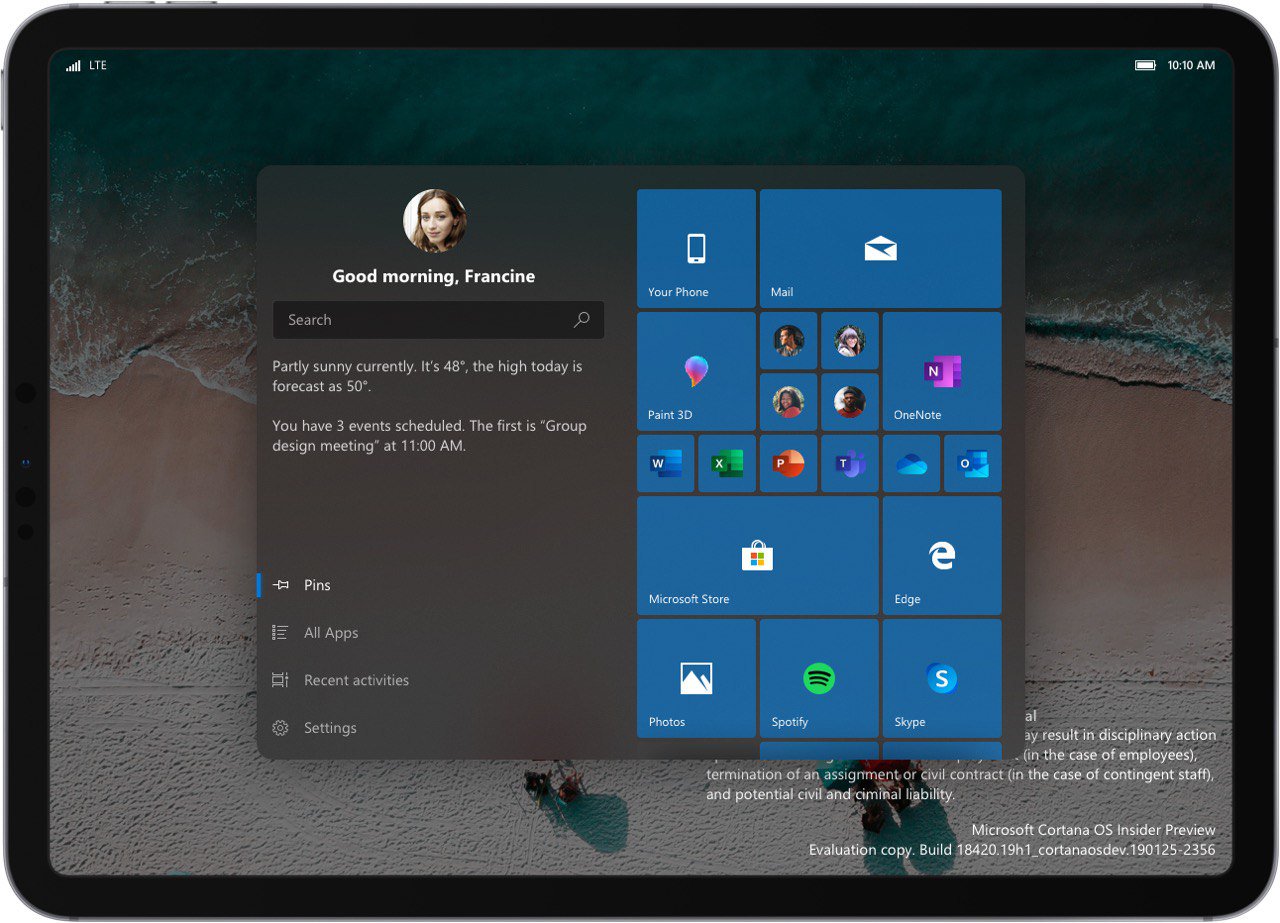Image resolution: width=1280 pixels, height=923 pixels.
Task: Switch to the All Apps label
Action: pos(331,633)
